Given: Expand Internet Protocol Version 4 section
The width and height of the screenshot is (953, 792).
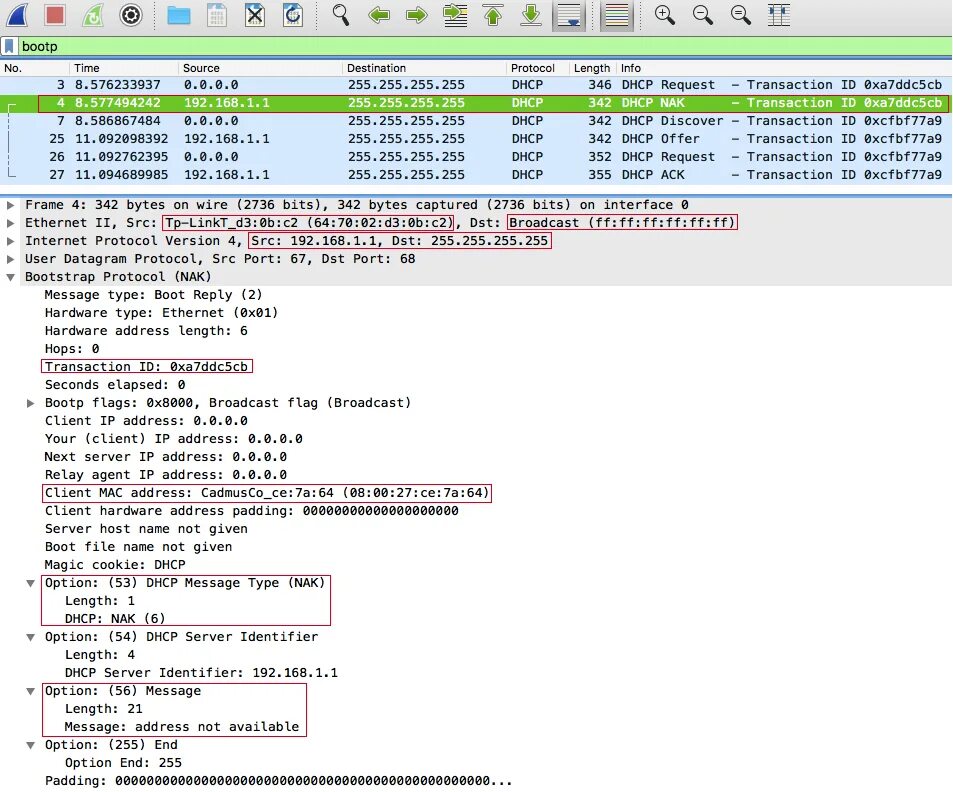Looking at the screenshot, I should [x=10, y=241].
